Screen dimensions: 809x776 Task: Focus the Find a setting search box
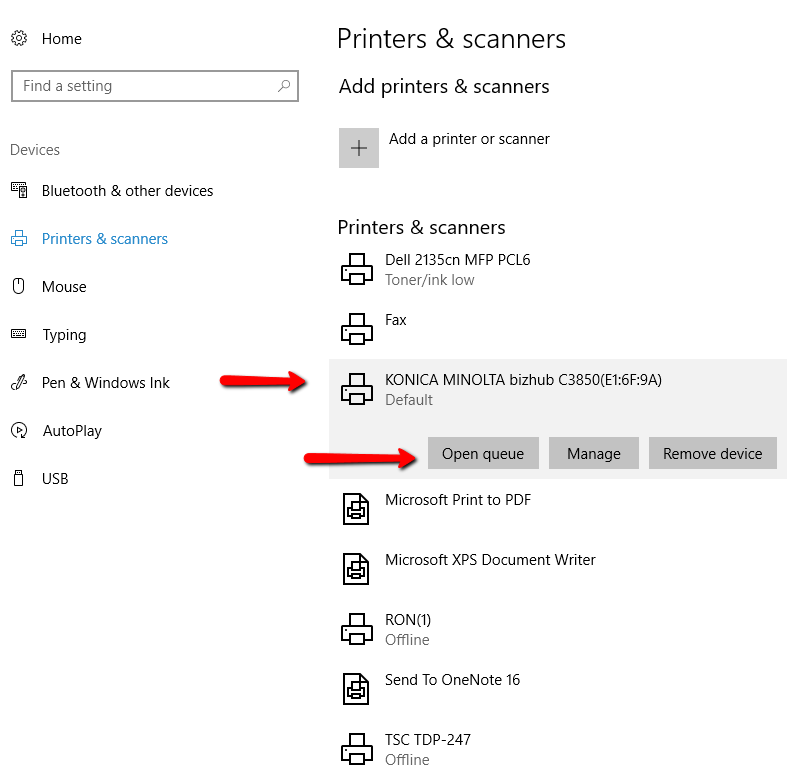[155, 86]
